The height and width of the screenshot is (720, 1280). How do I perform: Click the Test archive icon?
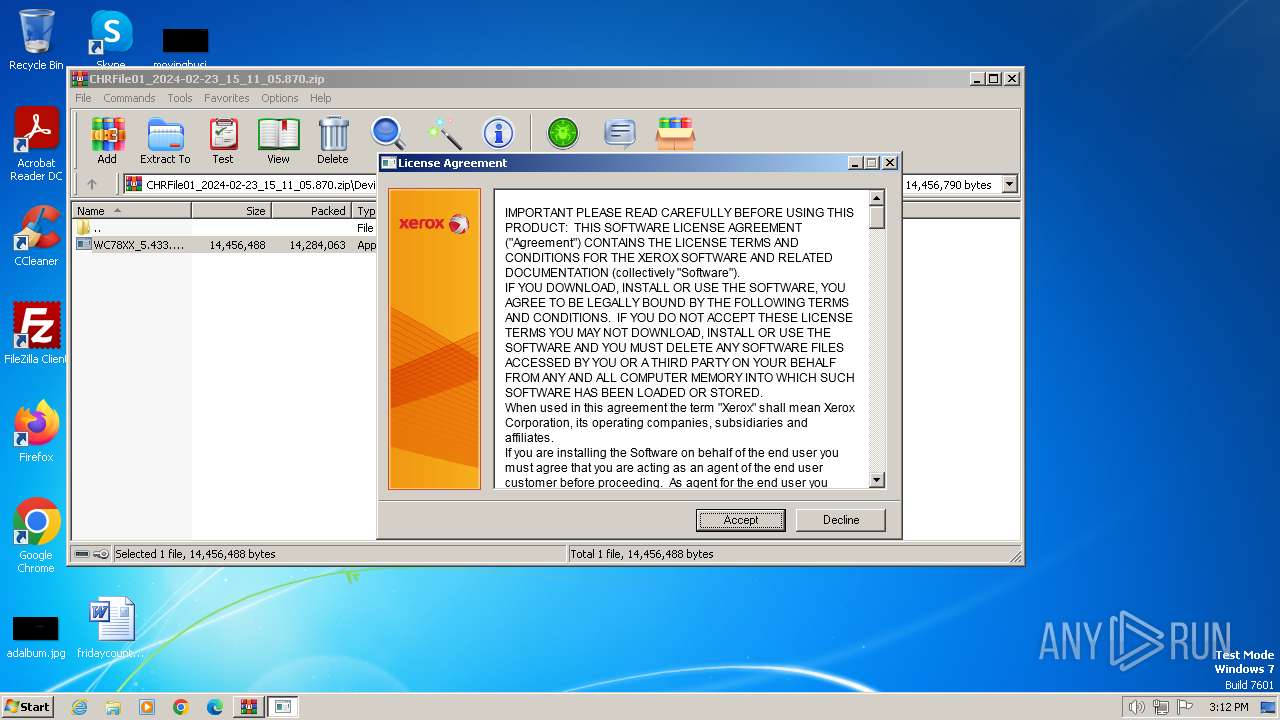click(223, 140)
